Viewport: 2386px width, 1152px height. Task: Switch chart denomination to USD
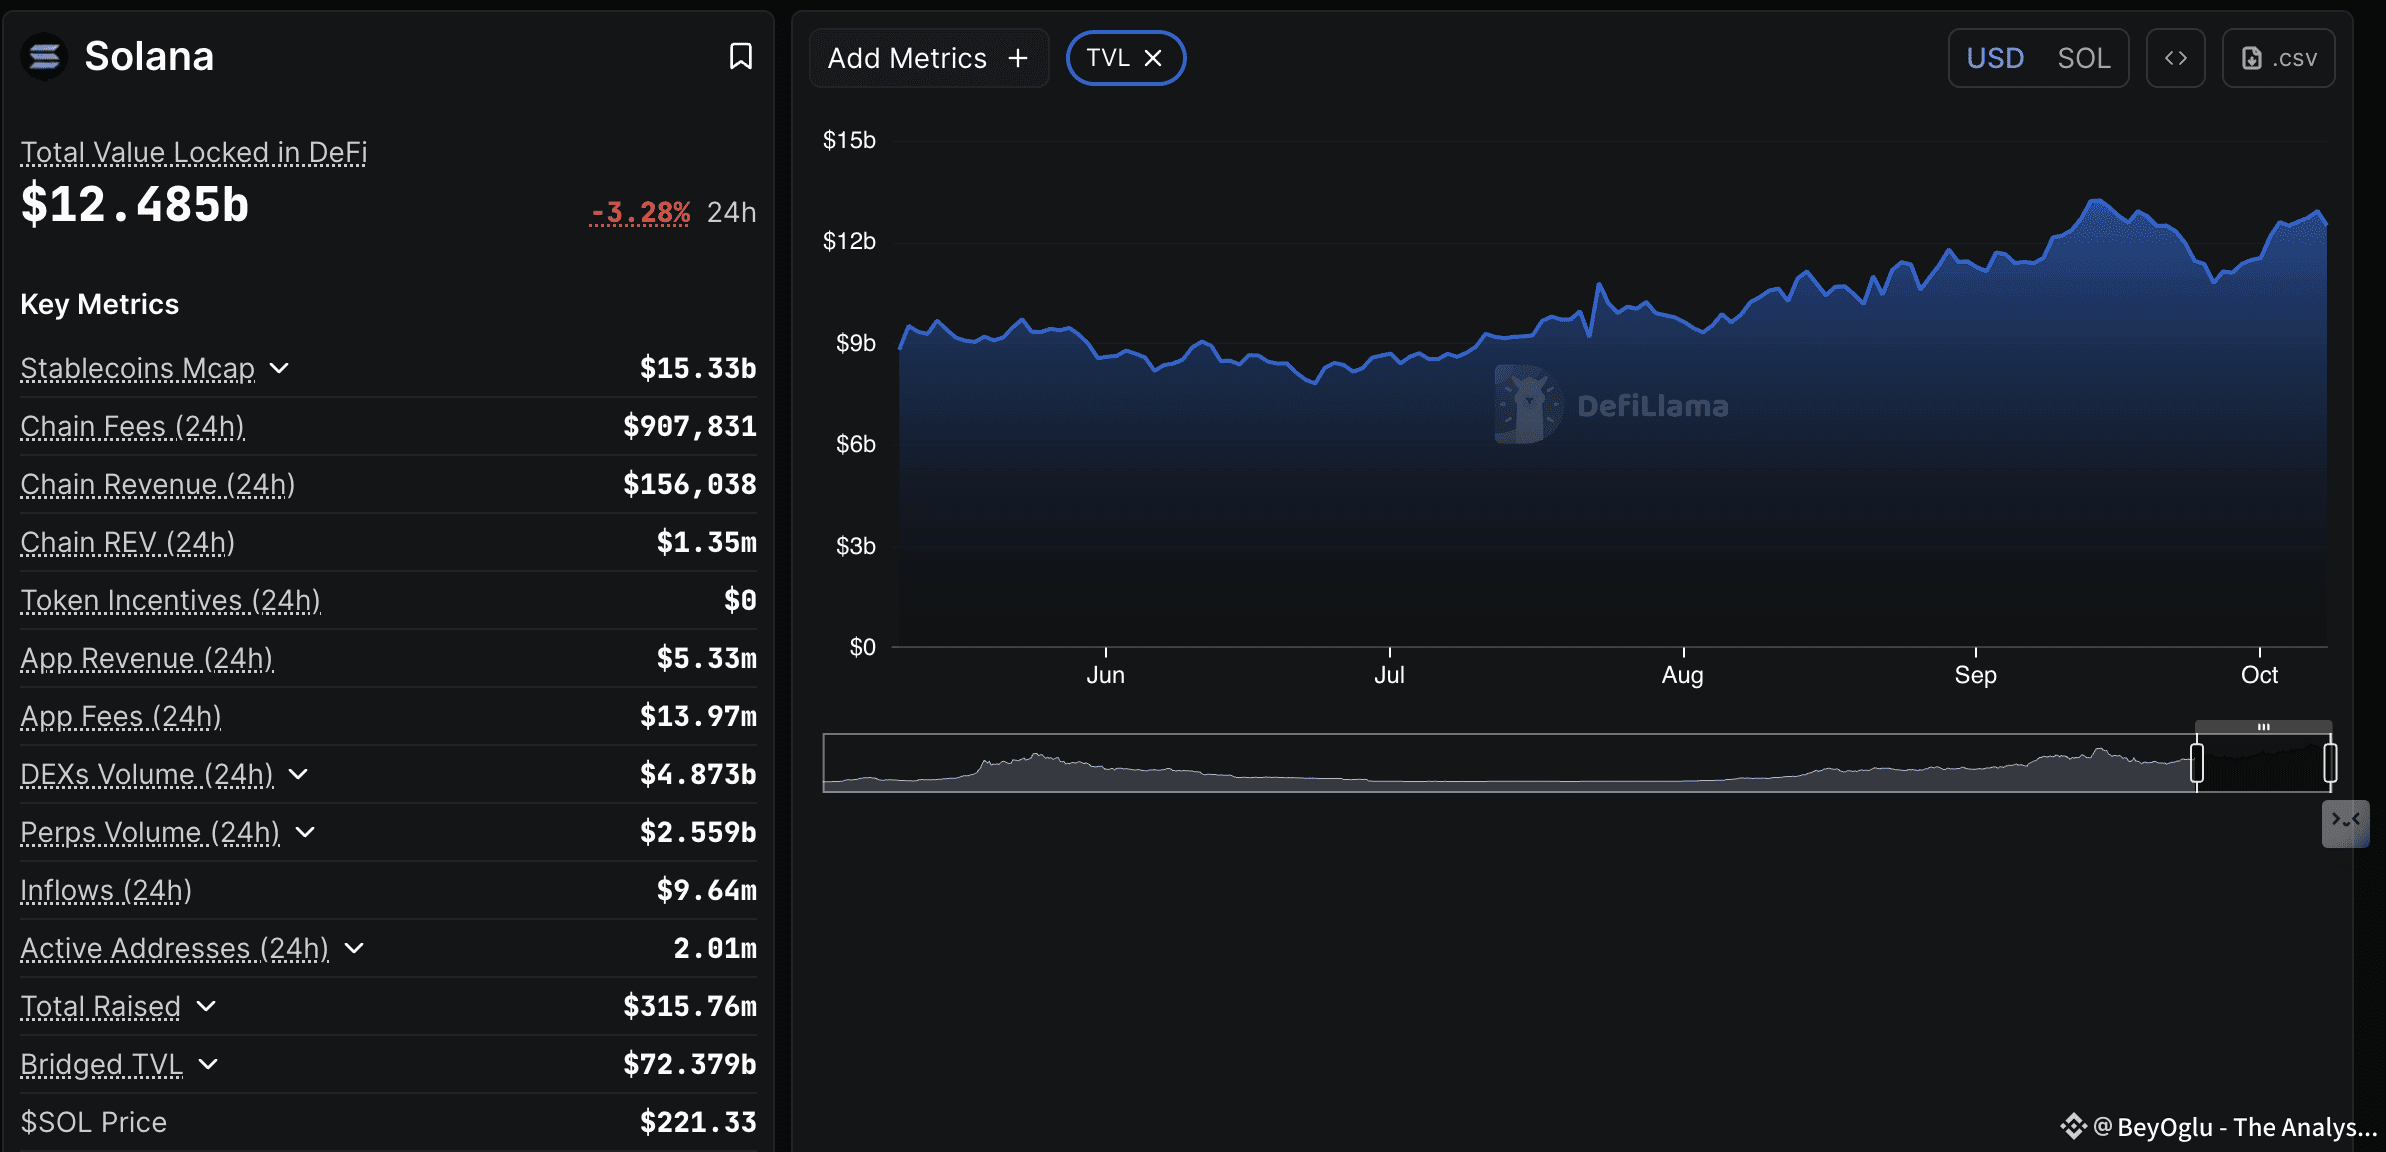click(1995, 58)
